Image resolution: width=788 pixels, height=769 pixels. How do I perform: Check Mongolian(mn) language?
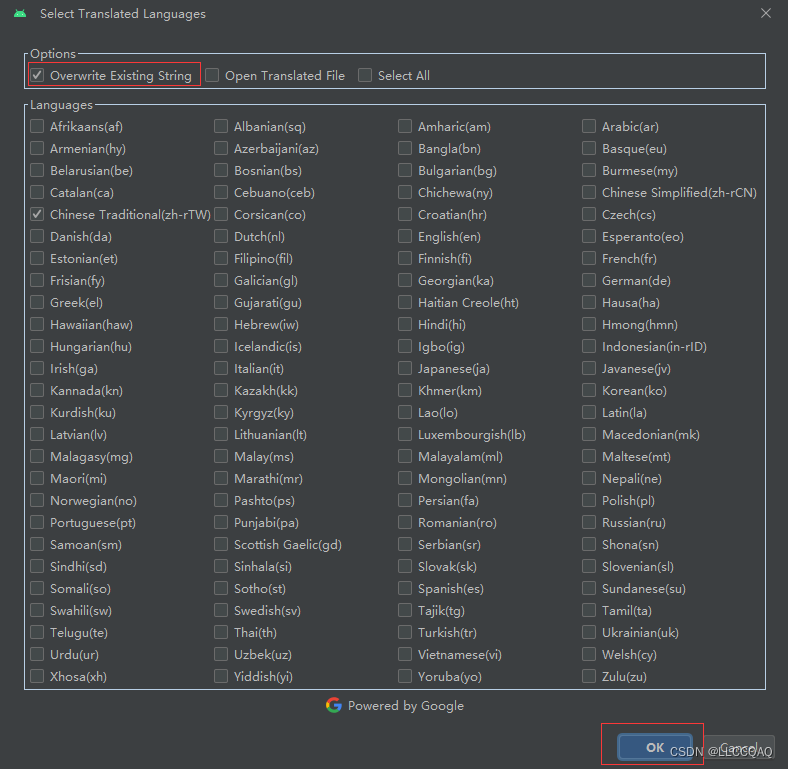click(405, 478)
